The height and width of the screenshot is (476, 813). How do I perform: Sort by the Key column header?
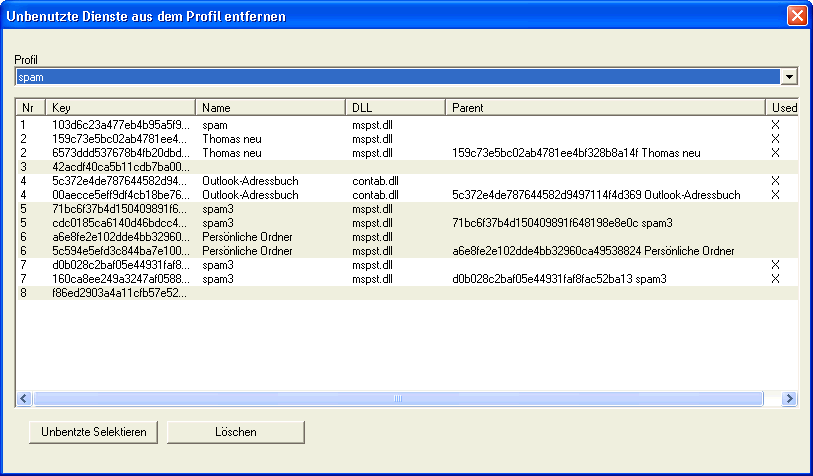(120, 107)
